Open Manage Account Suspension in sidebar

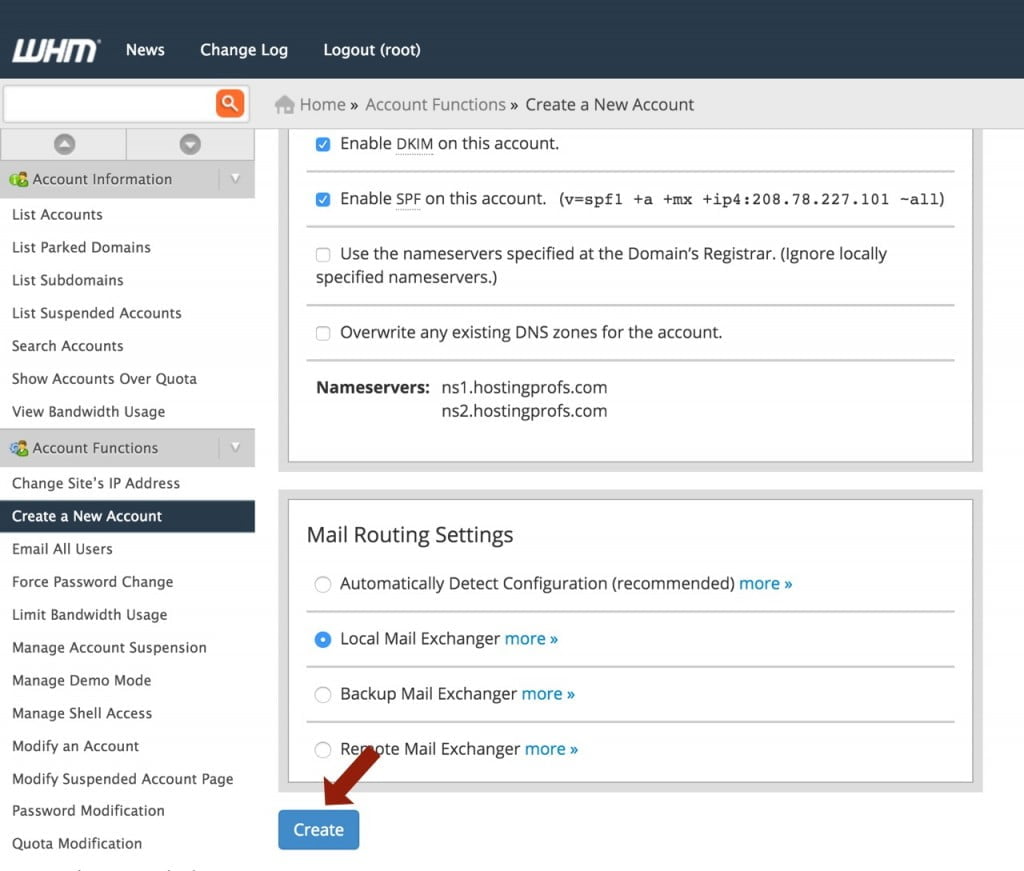[109, 648]
